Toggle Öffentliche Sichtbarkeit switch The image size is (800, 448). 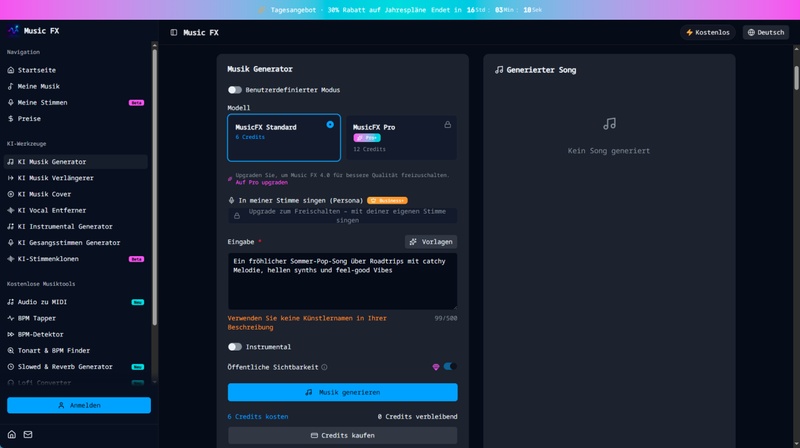[x=450, y=366]
